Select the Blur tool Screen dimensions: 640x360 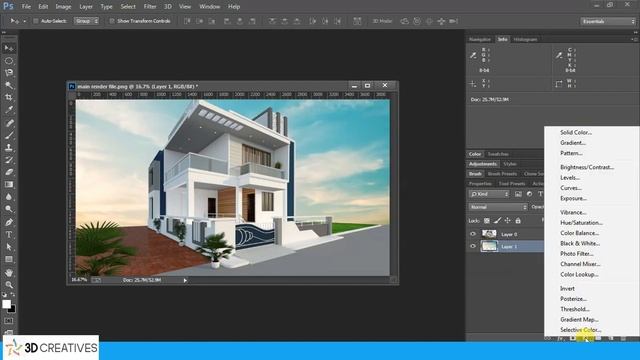[9, 197]
